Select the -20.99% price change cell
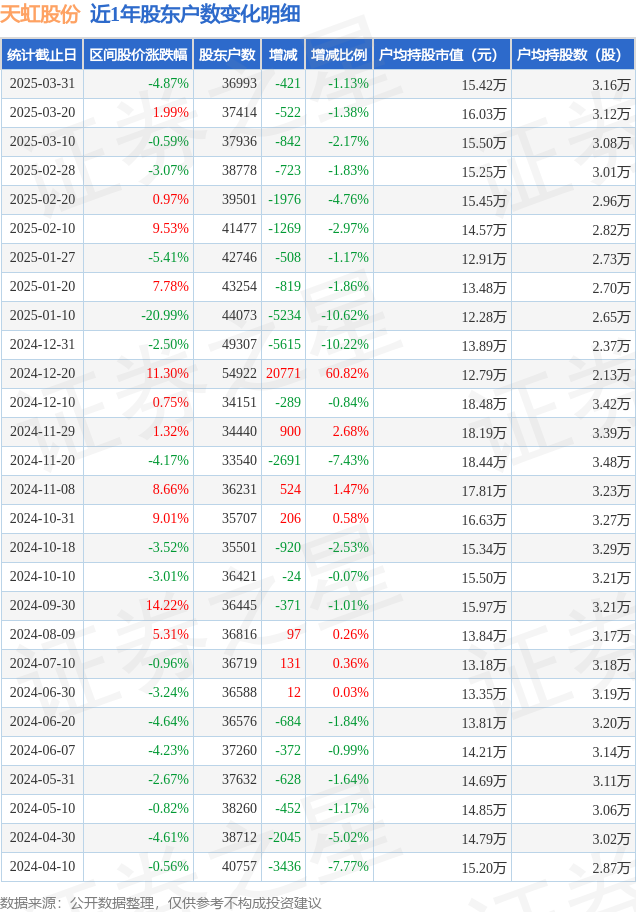Screen dimensions: 636x912 point(165,315)
